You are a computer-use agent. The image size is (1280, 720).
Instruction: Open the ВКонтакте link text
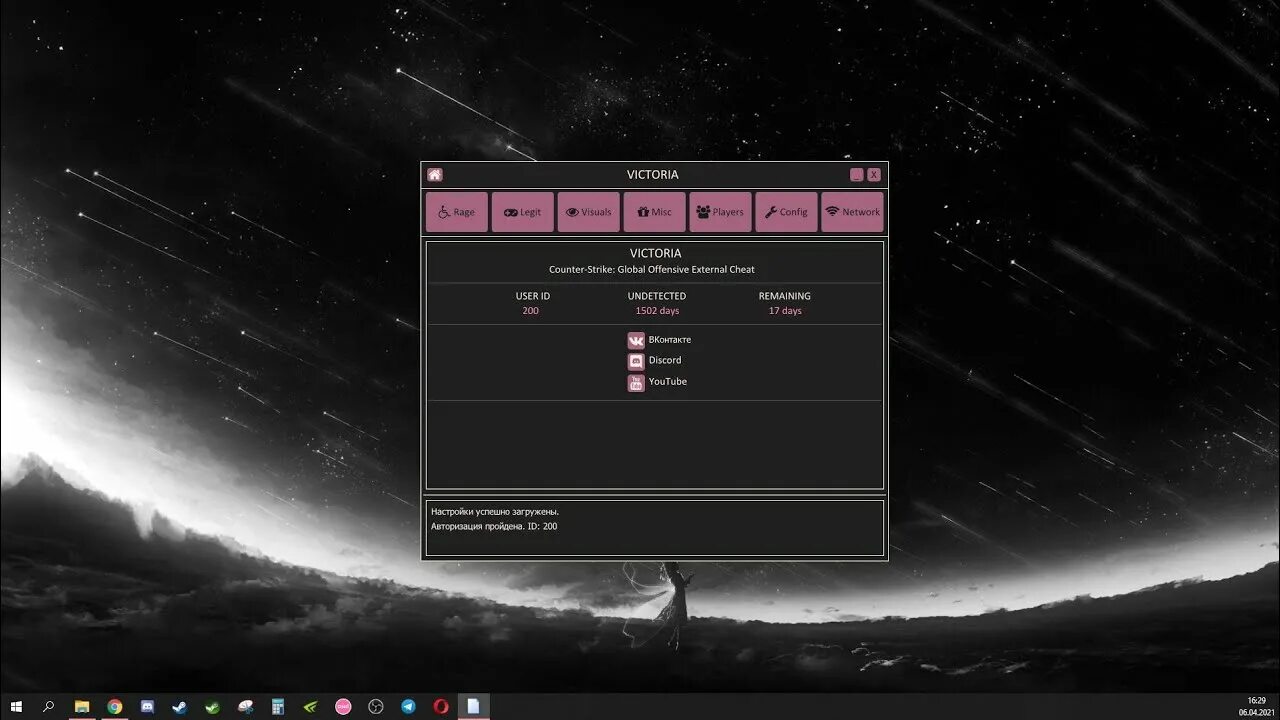pyautogui.click(x=670, y=340)
